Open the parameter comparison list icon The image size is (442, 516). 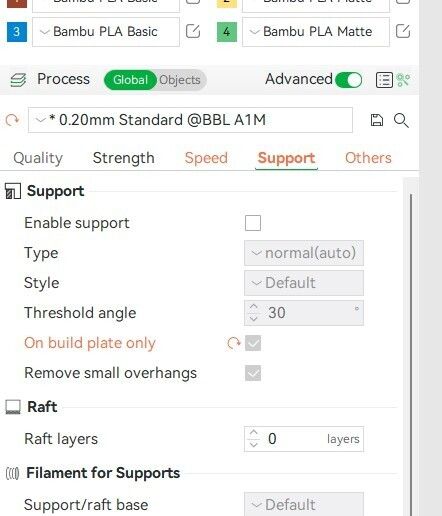[384, 80]
